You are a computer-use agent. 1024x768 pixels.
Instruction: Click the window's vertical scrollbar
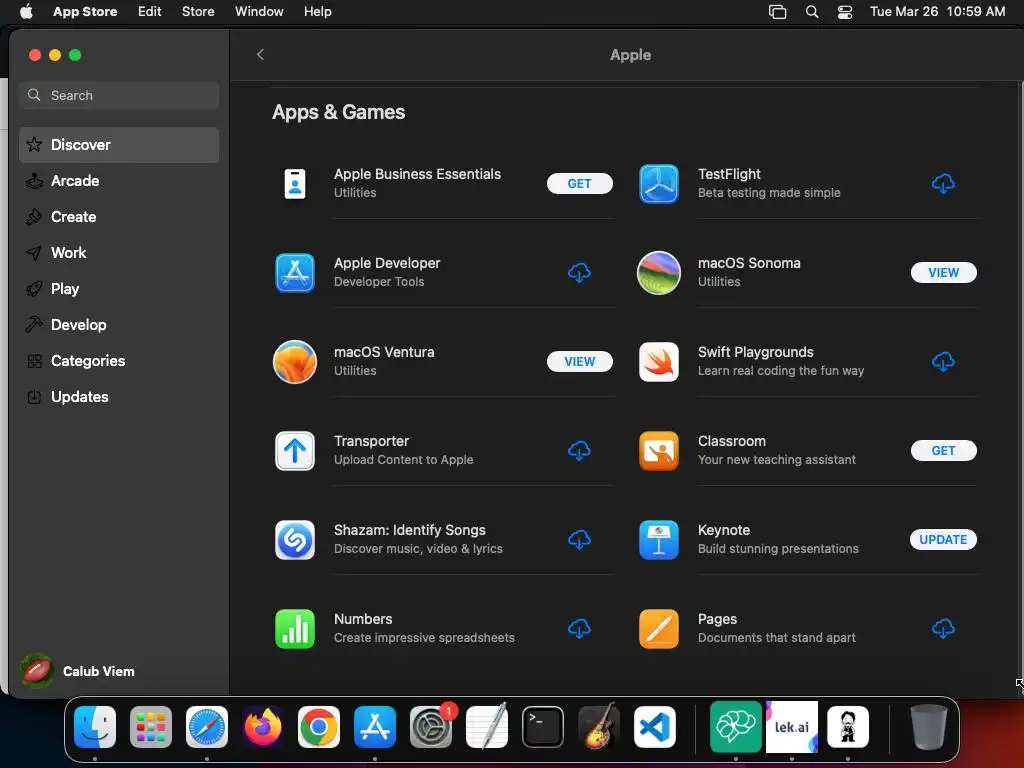[1019, 385]
